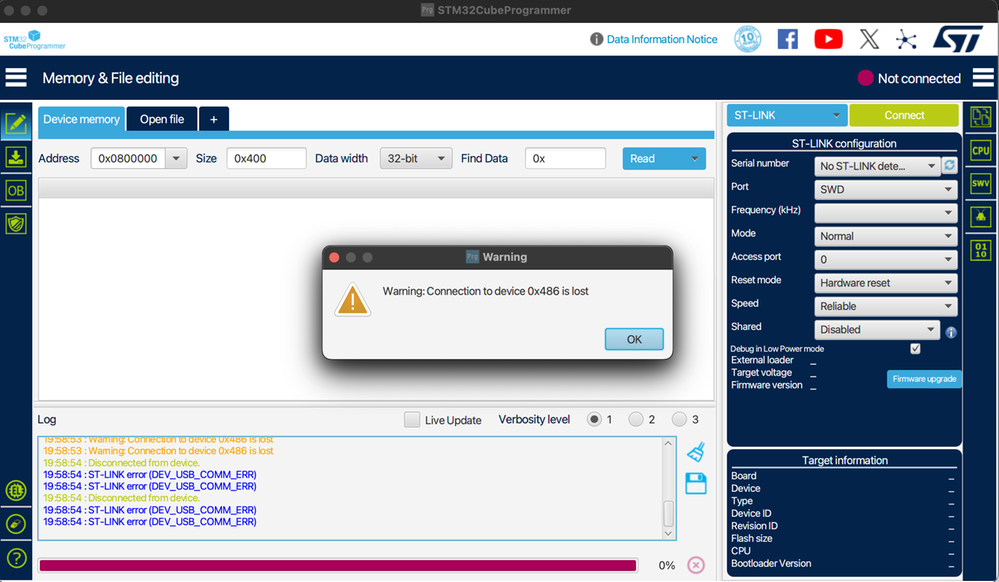This screenshot has width=999, height=582.
Task: Click the eraser full chip erase icon
Action: click(16, 524)
